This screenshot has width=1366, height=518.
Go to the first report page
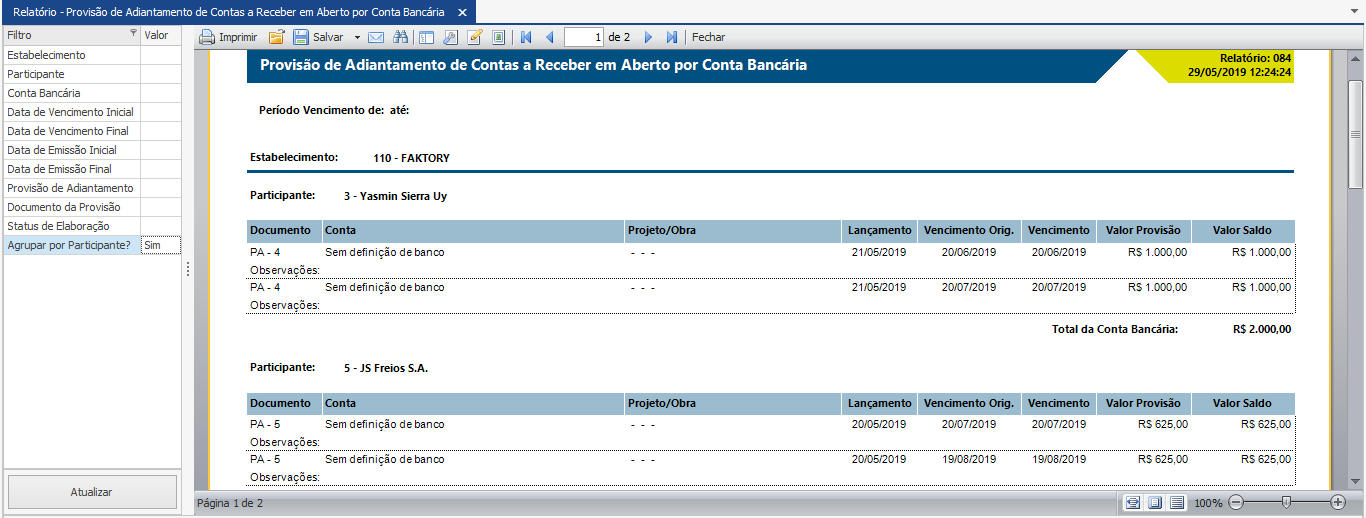526,37
